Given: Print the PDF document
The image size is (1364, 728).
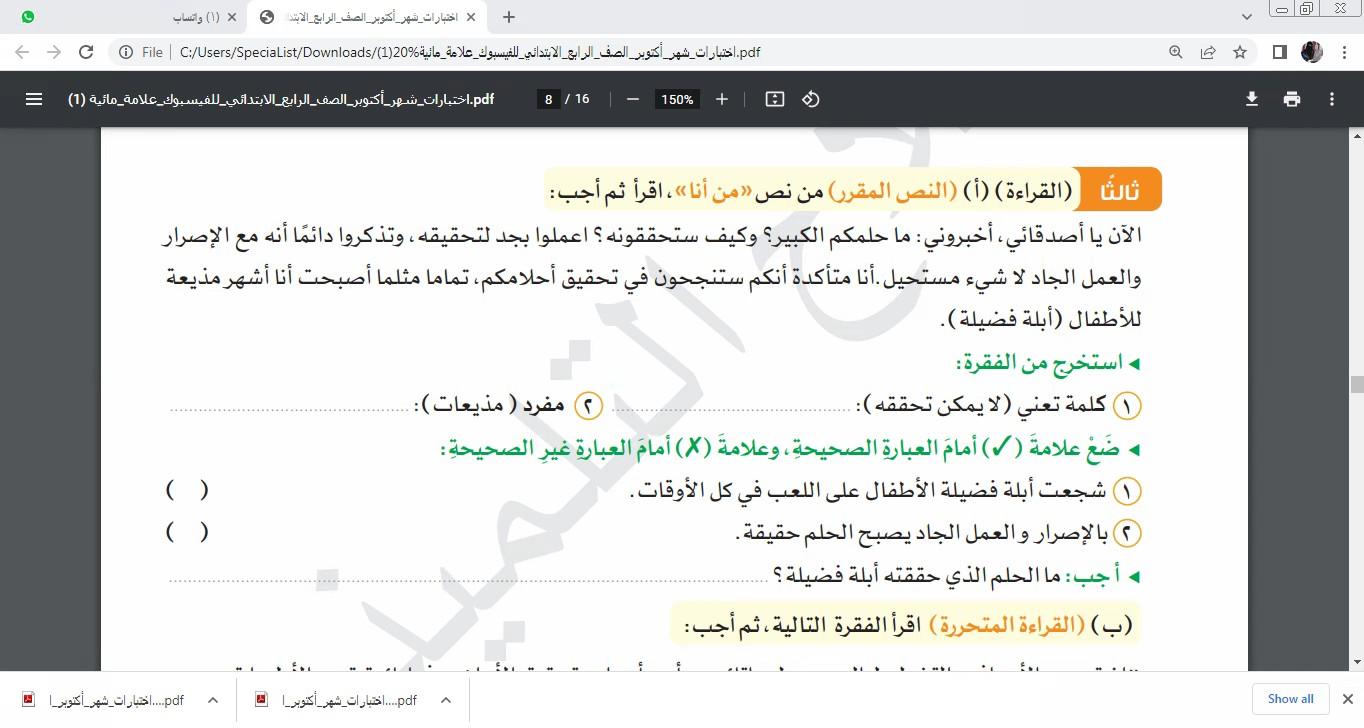Looking at the screenshot, I should (1292, 99).
